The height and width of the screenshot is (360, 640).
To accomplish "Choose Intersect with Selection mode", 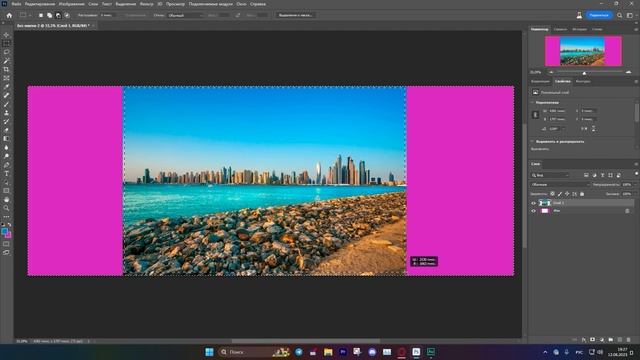I will pyautogui.click(x=67, y=15).
